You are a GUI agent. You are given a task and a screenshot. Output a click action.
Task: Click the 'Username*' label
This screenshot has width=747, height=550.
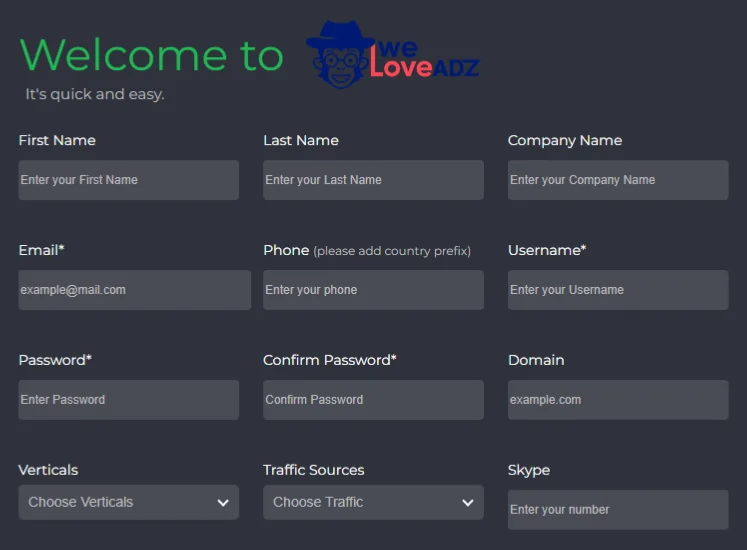(547, 250)
